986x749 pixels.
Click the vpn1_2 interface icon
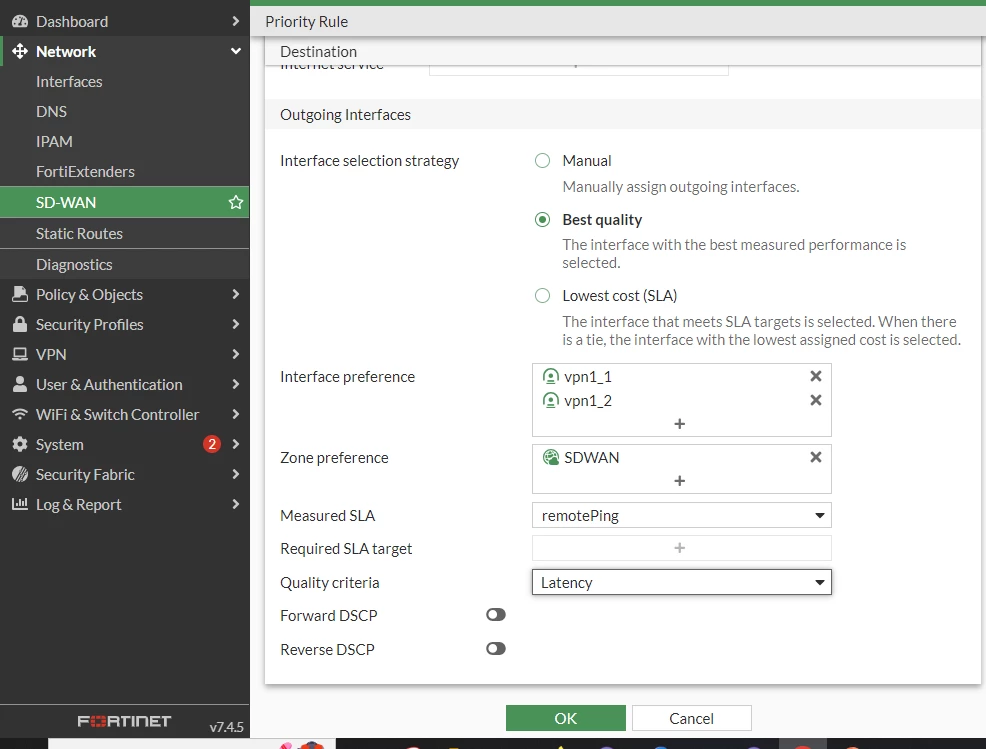pyautogui.click(x=550, y=401)
